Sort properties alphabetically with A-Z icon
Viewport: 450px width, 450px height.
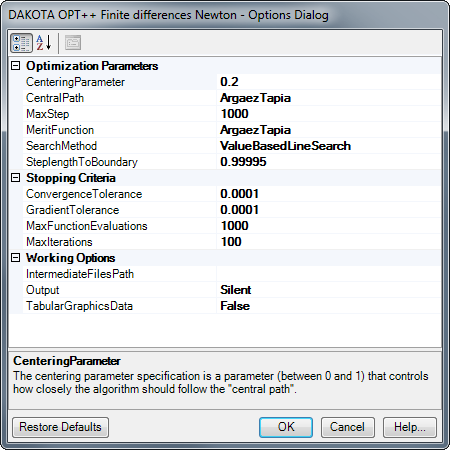coord(44,43)
